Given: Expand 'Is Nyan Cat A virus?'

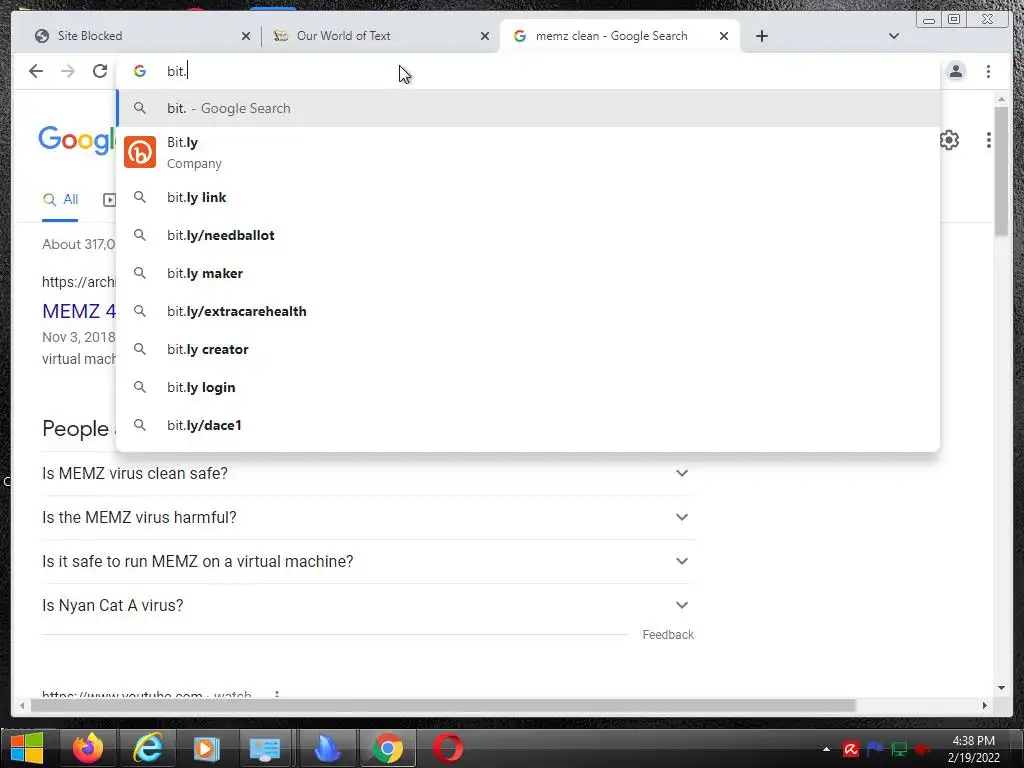Looking at the screenshot, I should (368, 605).
